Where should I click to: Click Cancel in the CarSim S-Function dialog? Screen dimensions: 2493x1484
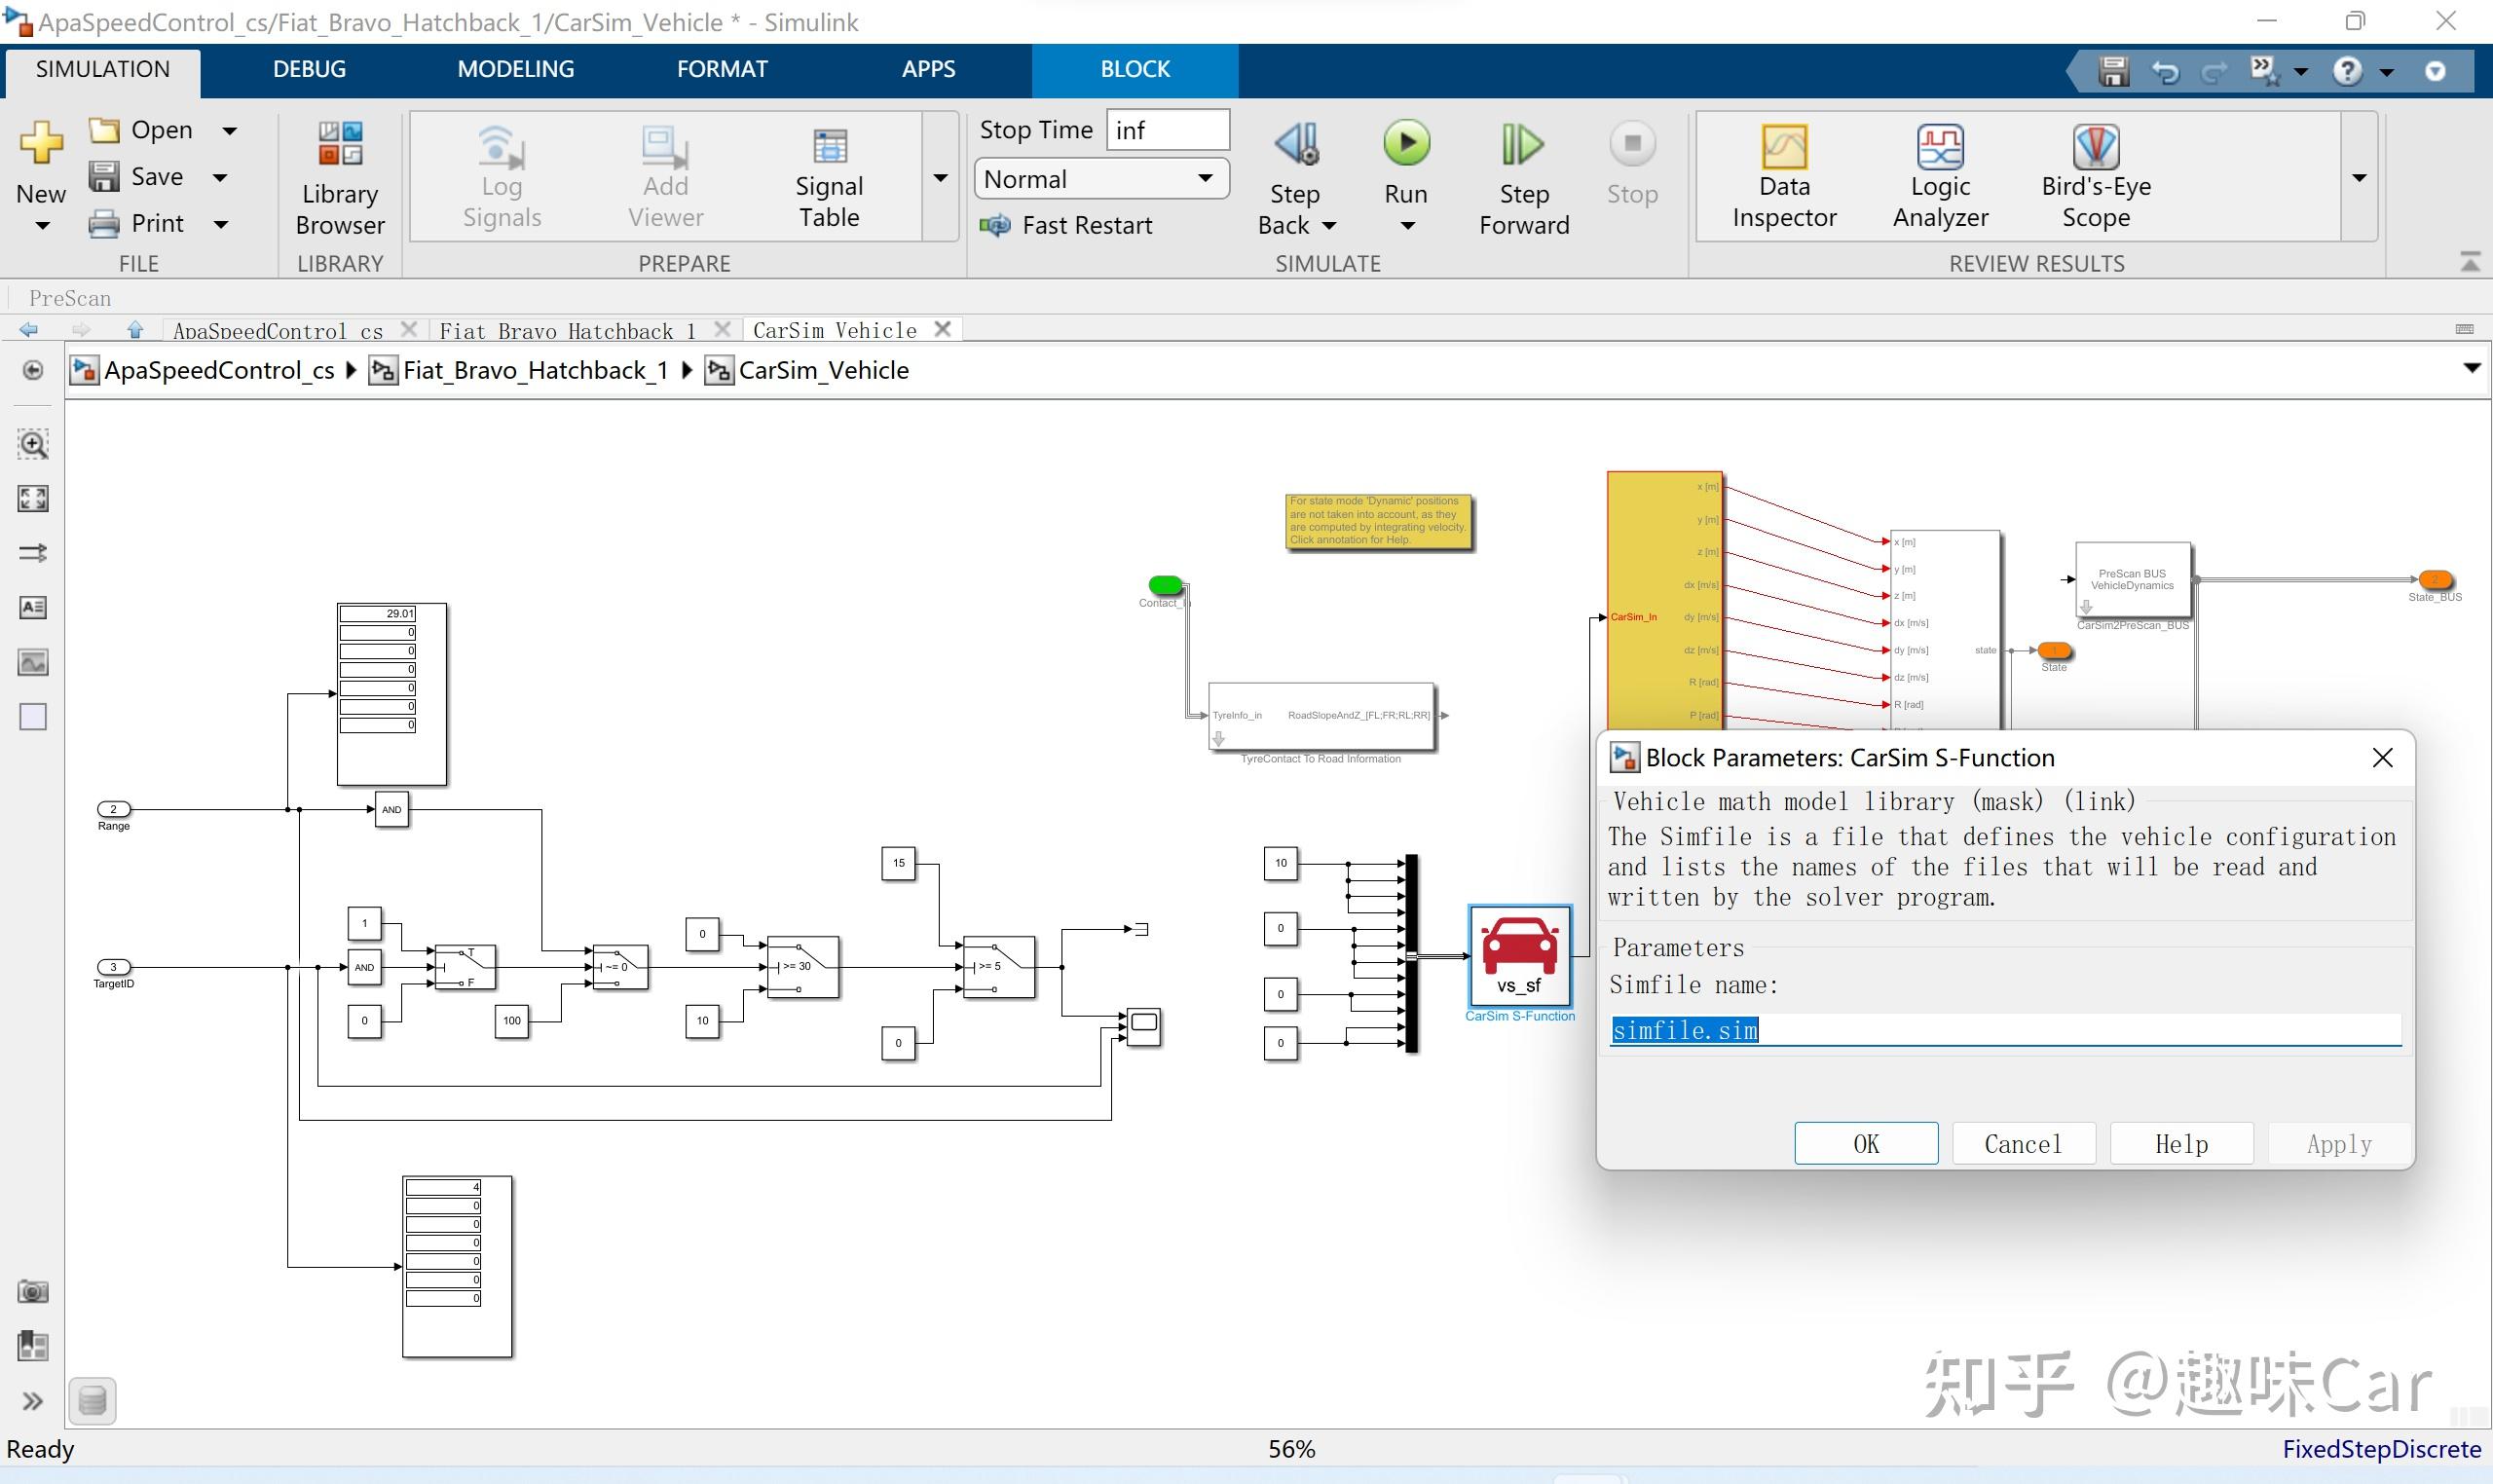[x=2022, y=1143]
